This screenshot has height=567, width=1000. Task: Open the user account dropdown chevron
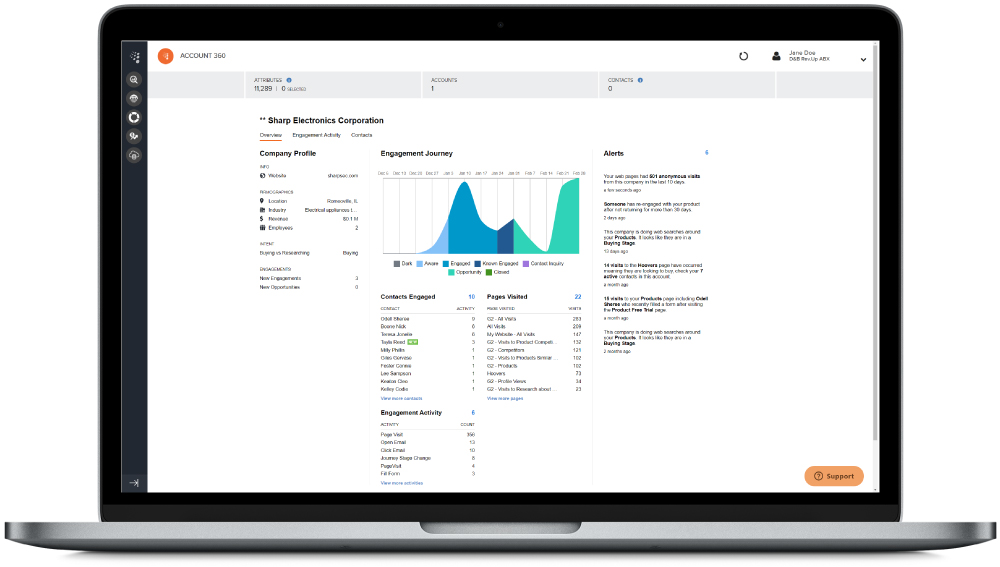pyautogui.click(x=863, y=59)
